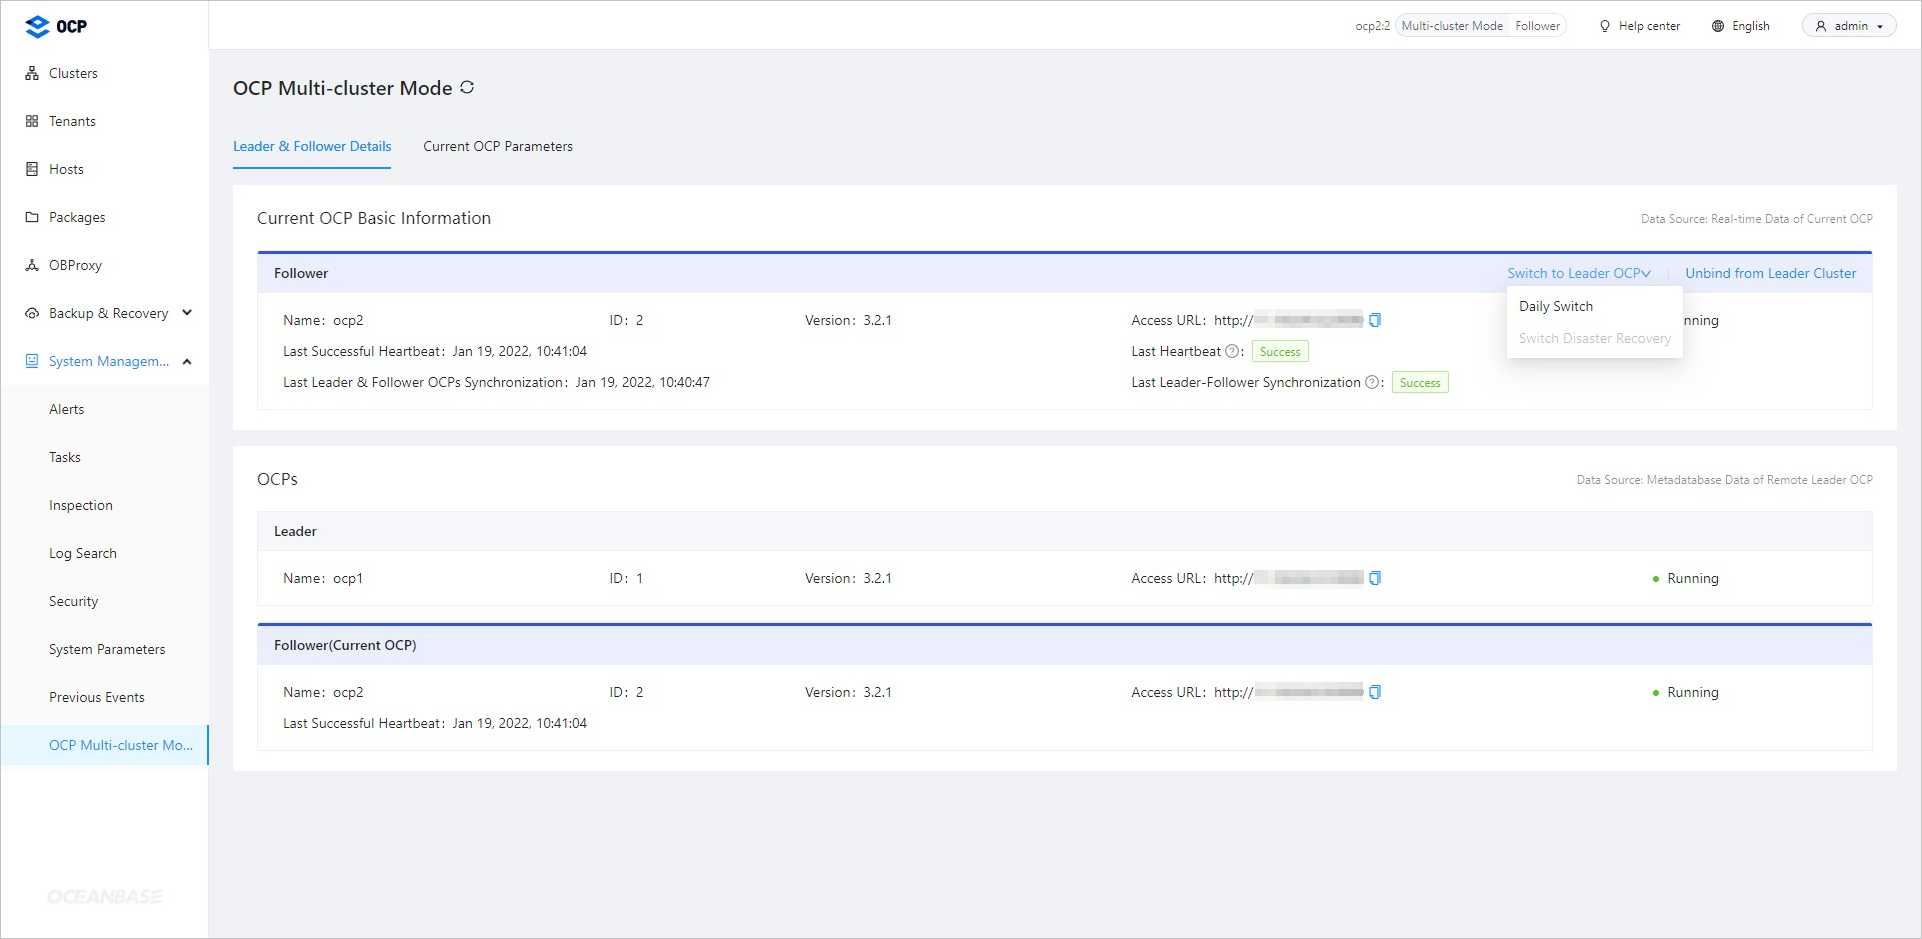Collapse the System Management menu chevron
This screenshot has width=1922, height=939.
(187, 361)
